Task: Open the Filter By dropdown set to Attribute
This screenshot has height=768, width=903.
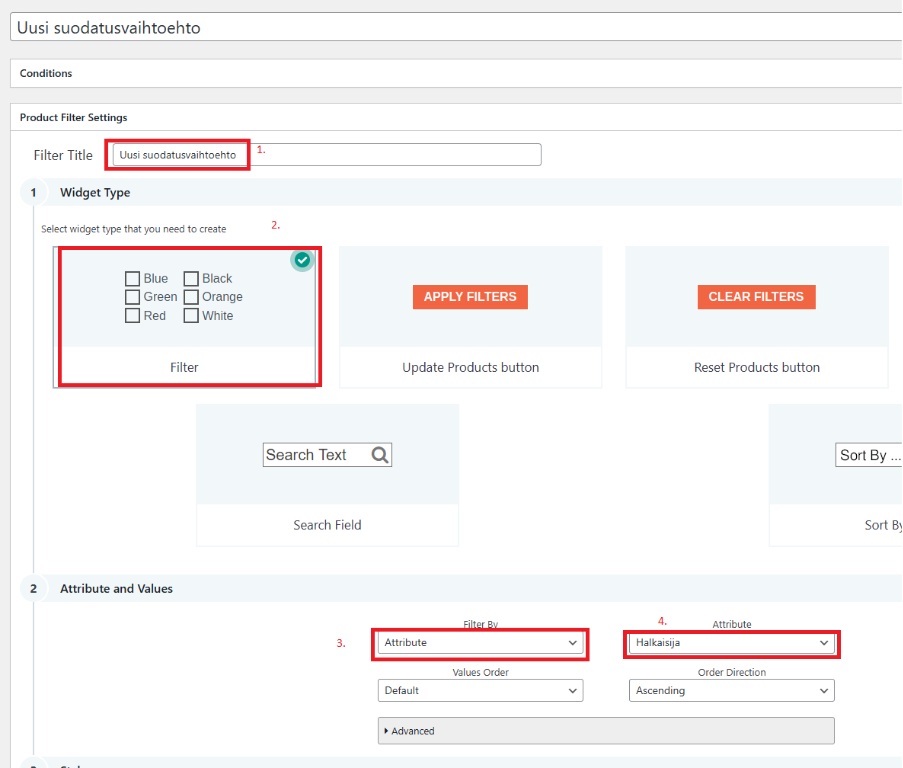Action: 480,642
